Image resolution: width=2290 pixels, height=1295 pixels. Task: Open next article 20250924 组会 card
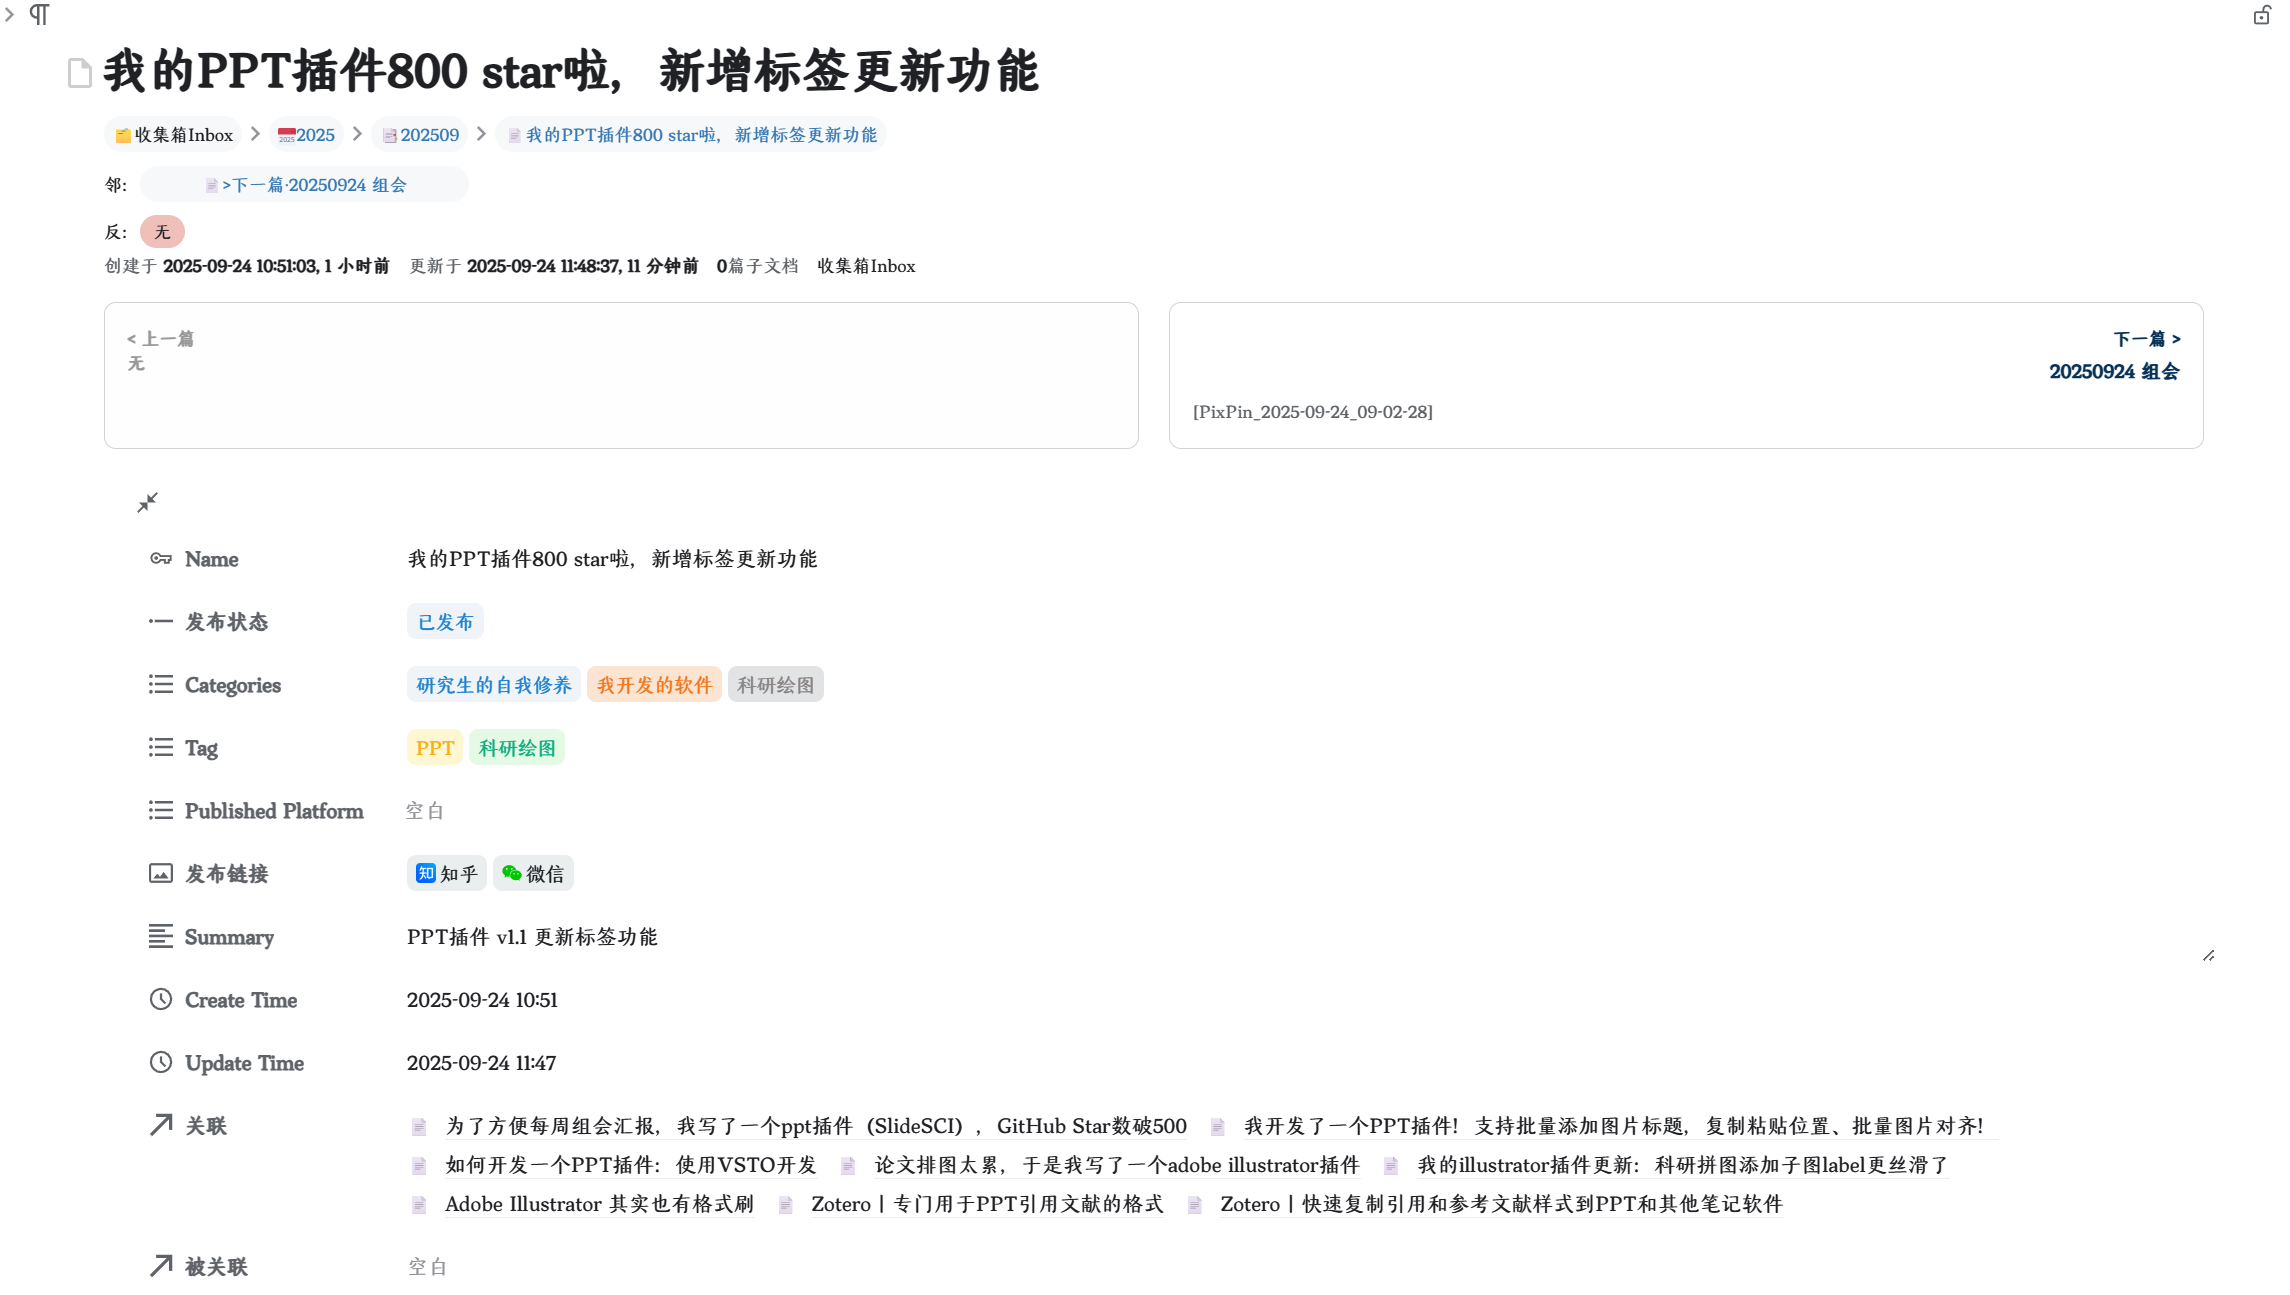(2113, 371)
